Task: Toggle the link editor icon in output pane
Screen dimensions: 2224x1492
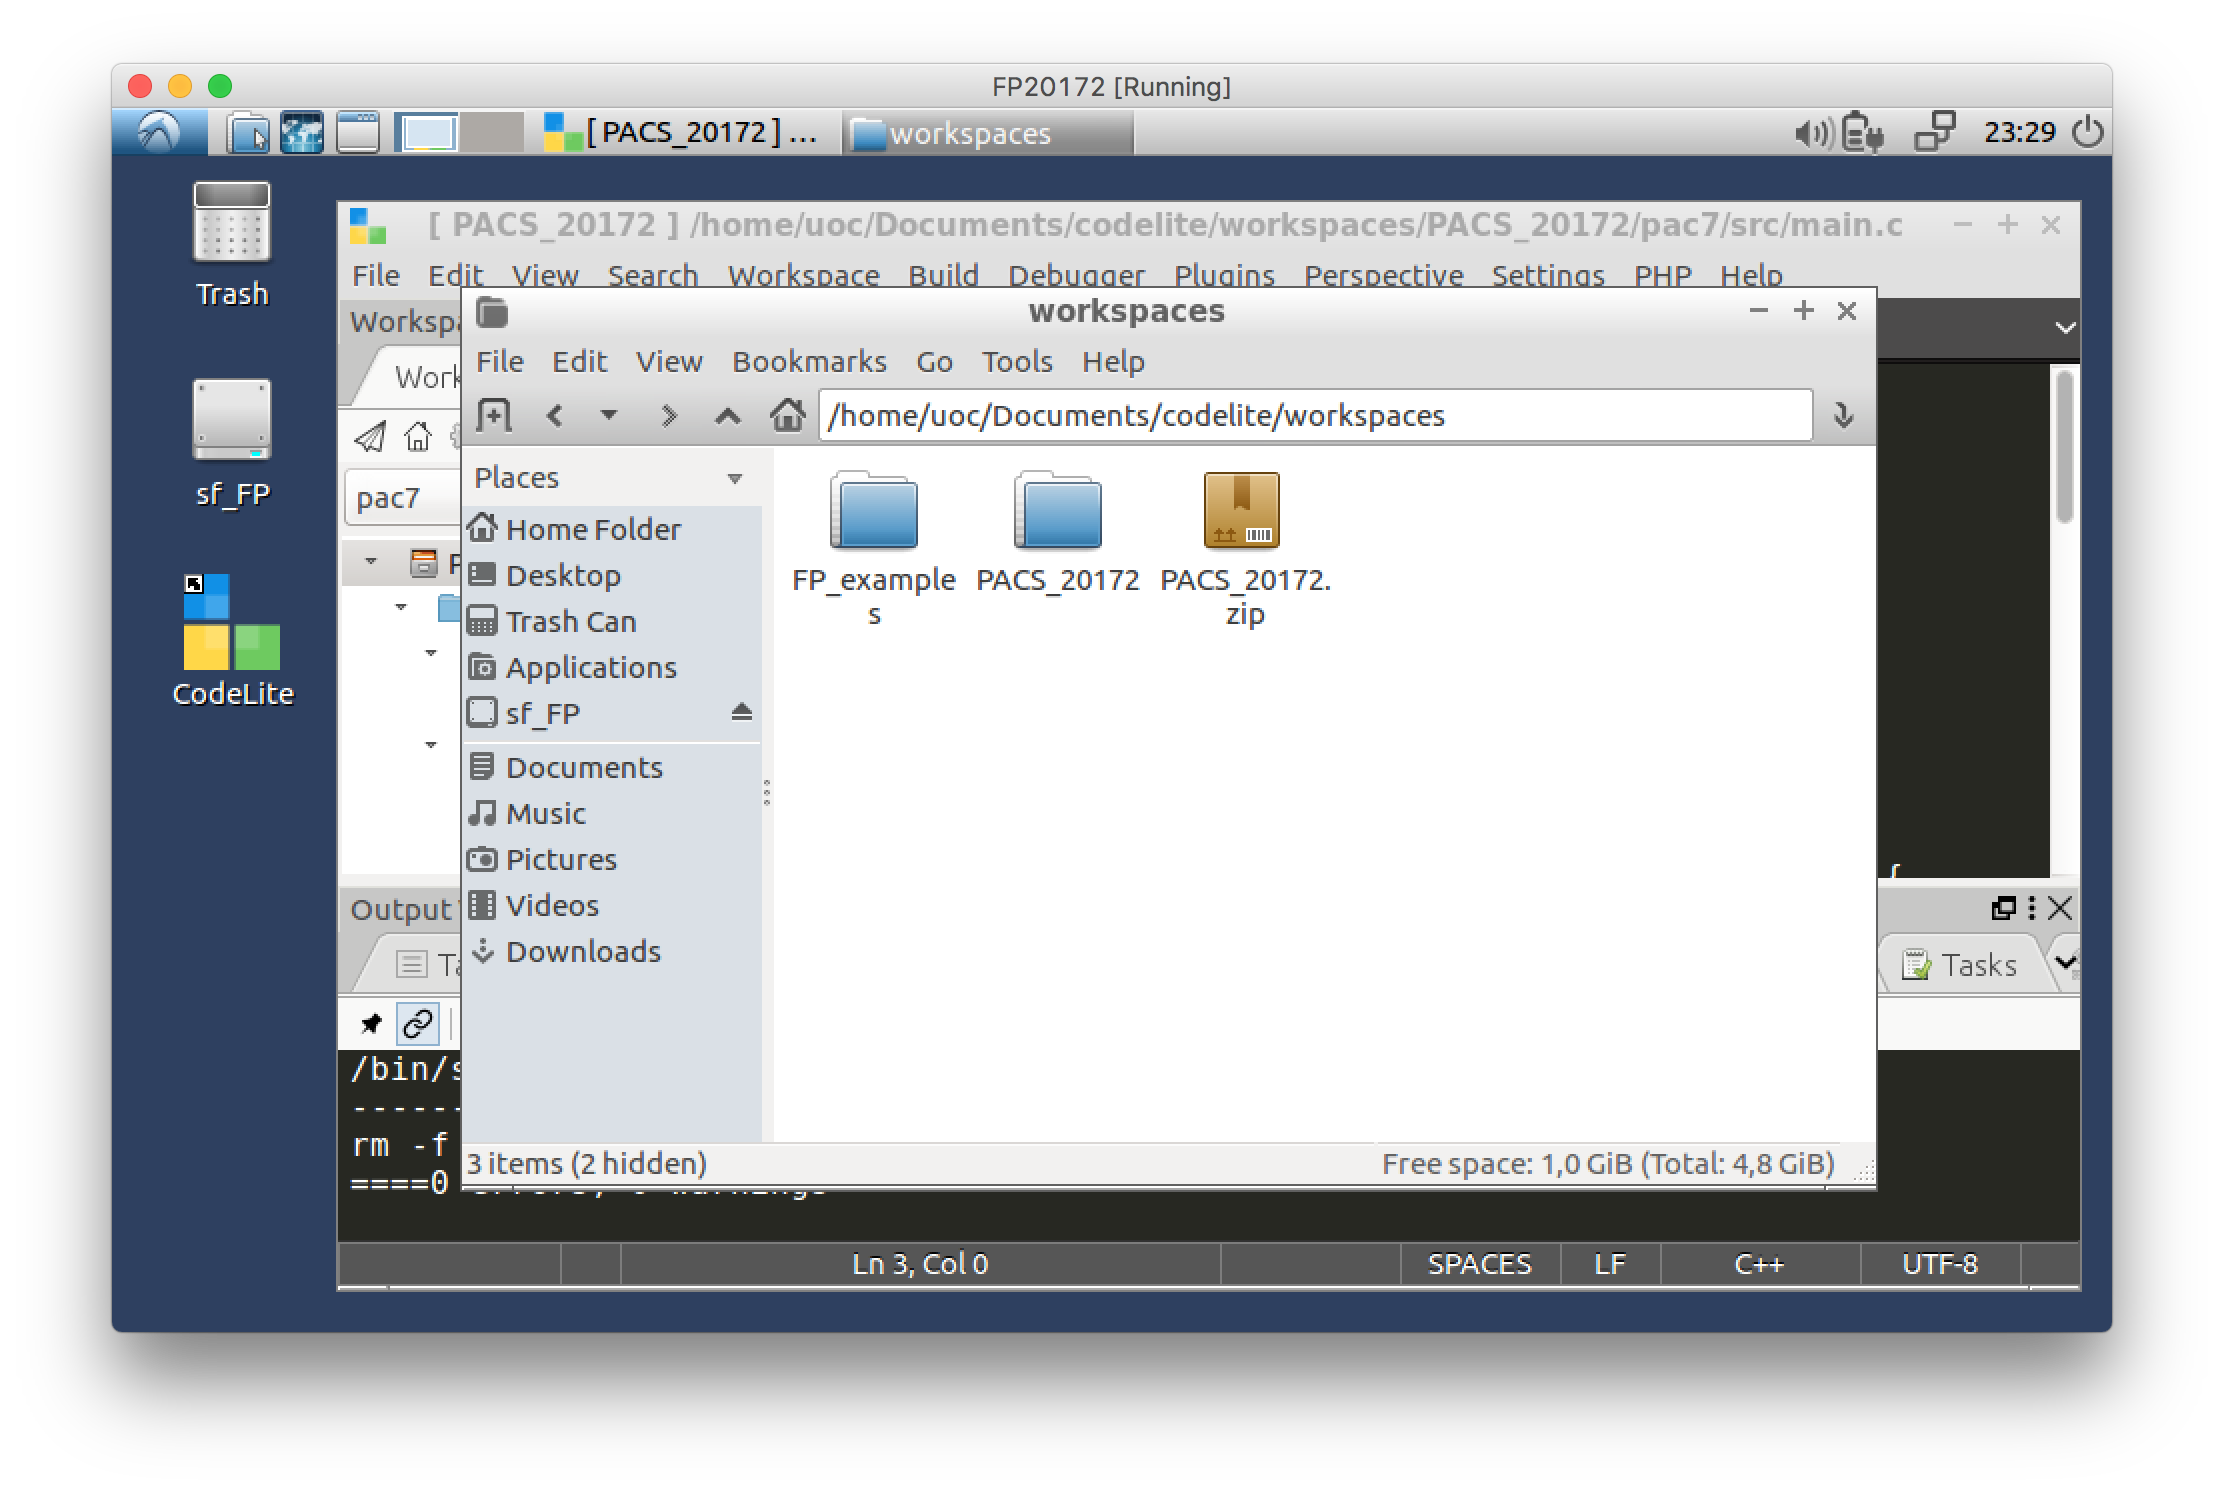Action: point(417,1023)
